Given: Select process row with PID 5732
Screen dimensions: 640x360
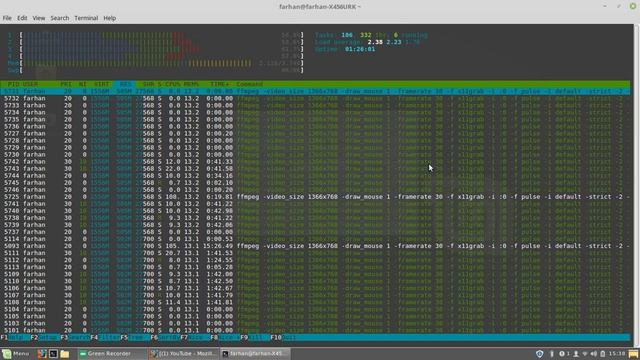Looking at the screenshot, I should pyautogui.click(x=315, y=98).
